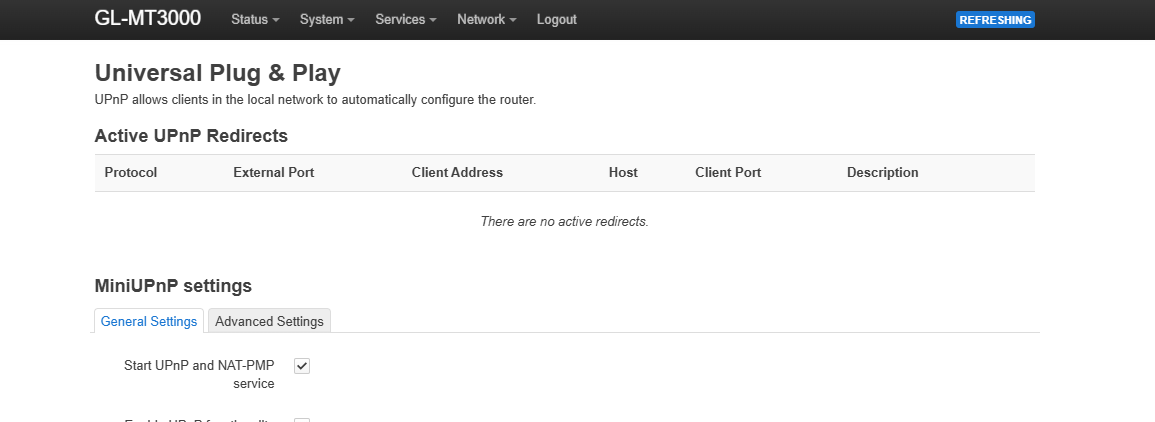Switch to the Advanced Settings tab
Image resolution: width=1155 pixels, height=422 pixels.
click(270, 321)
